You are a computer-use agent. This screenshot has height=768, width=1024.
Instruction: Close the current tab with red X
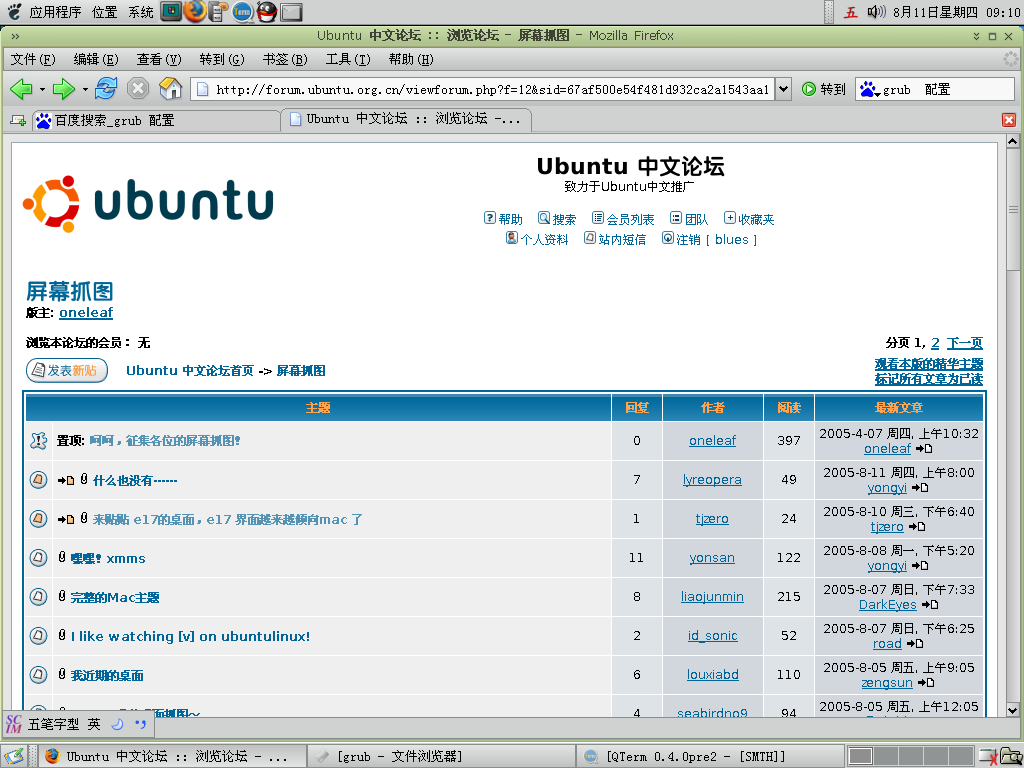pyautogui.click(x=1009, y=120)
